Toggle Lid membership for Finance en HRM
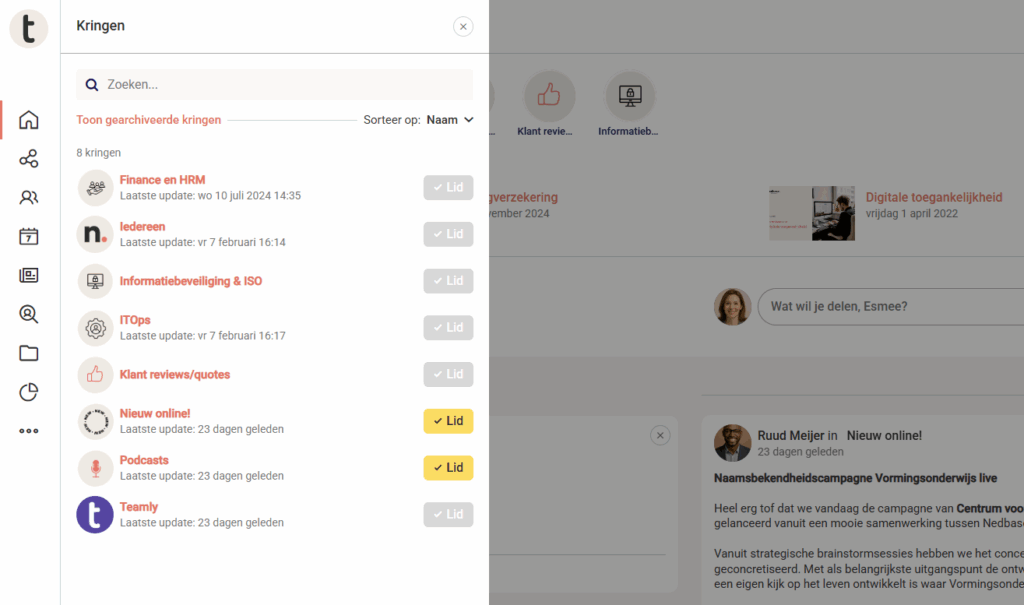Image resolution: width=1024 pixels, height=605 pixels. 448,187
